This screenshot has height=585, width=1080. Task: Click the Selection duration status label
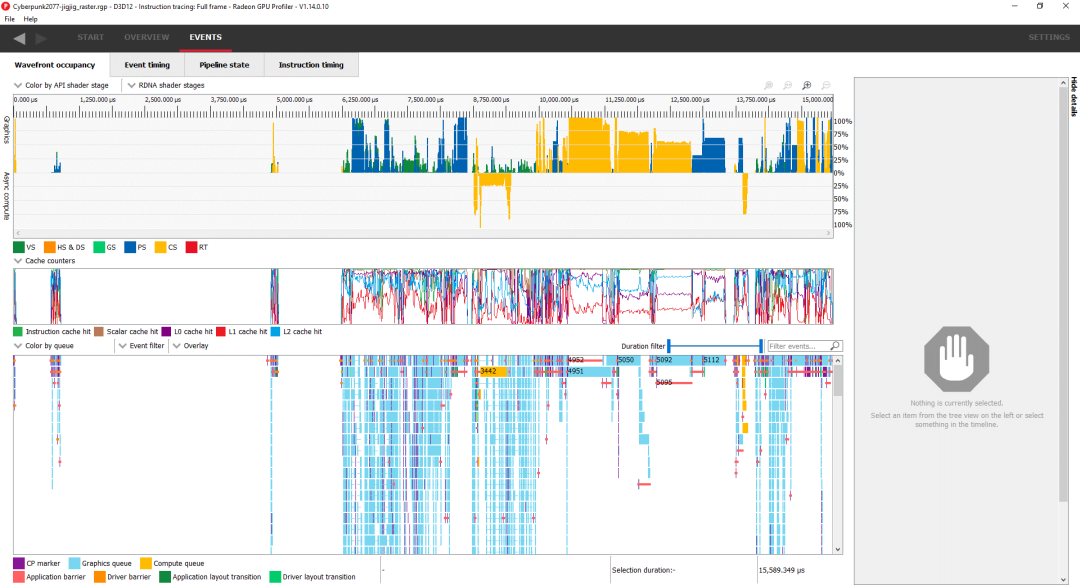pos(643,571)
